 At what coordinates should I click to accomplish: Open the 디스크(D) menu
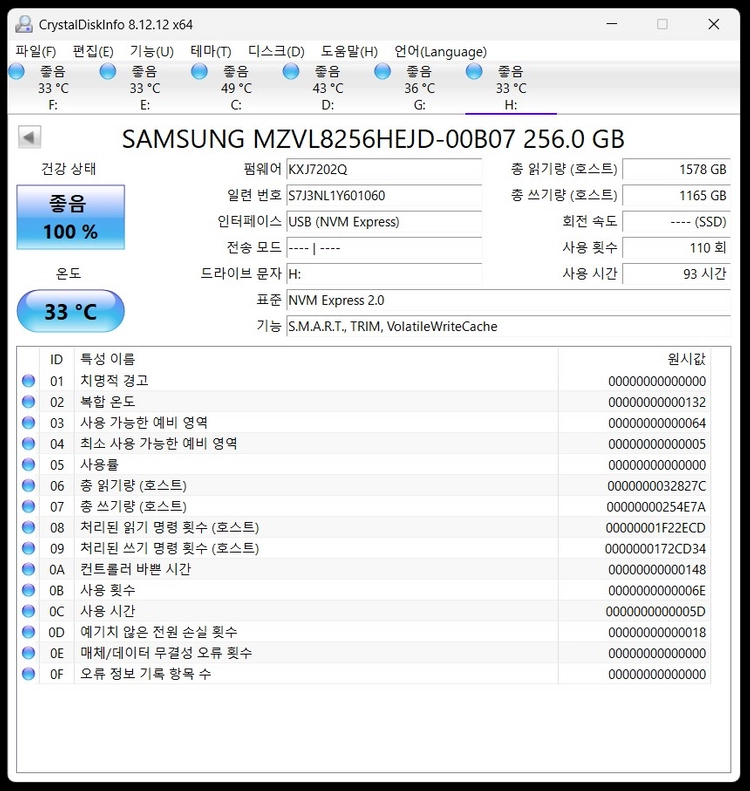tap(276, 51)
